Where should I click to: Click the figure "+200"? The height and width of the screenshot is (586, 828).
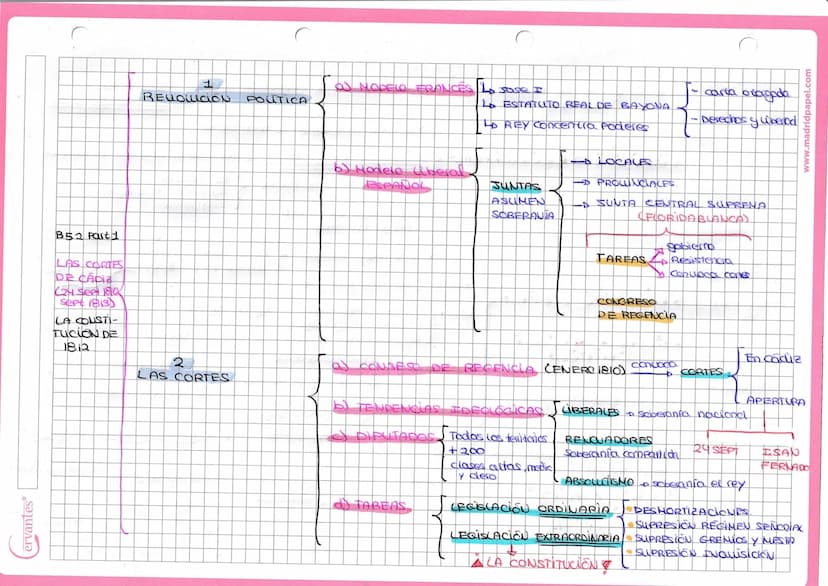click(466, 451)
